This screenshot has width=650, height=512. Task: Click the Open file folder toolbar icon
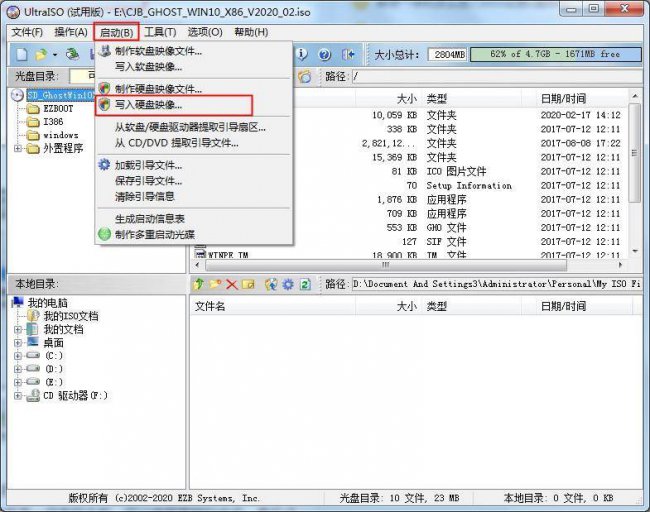(x=41, y=54)
